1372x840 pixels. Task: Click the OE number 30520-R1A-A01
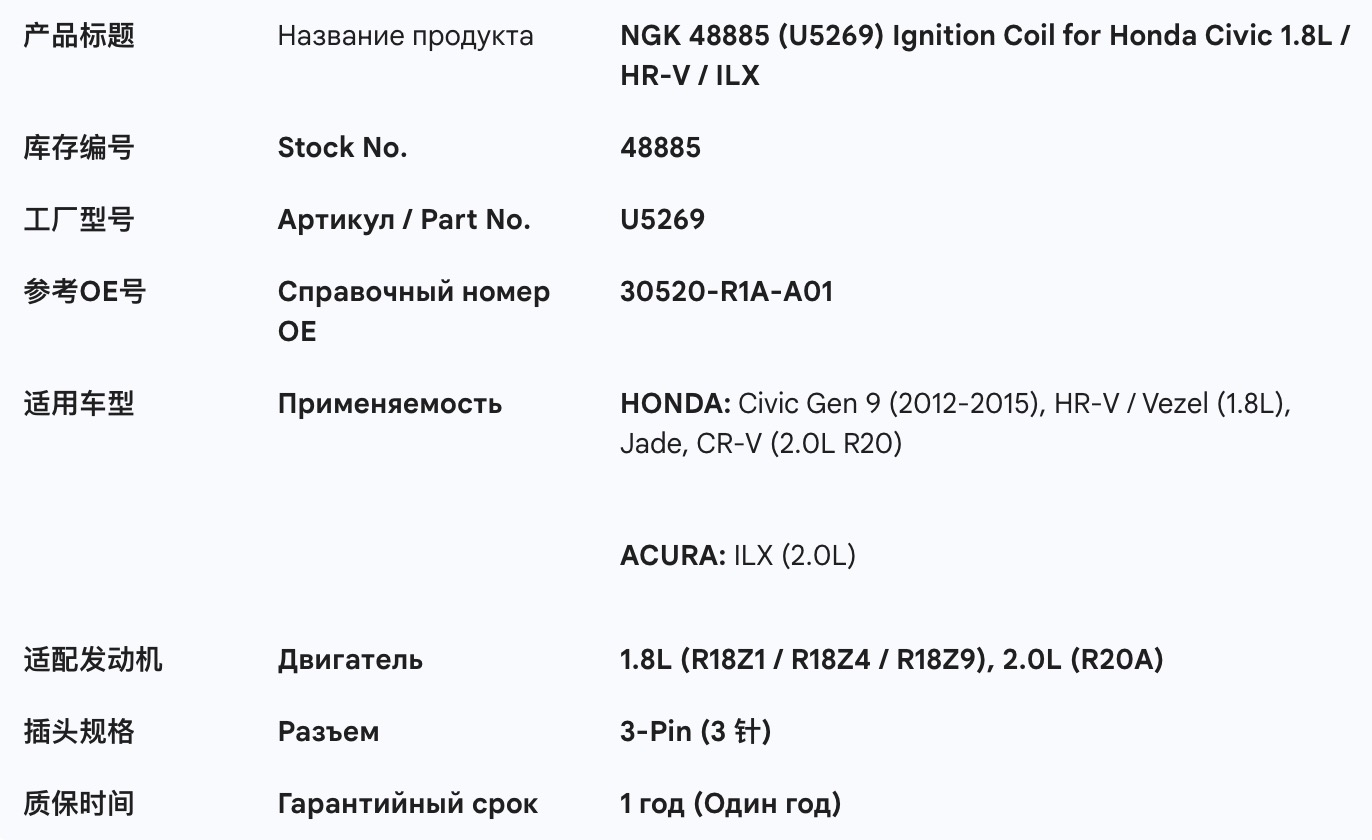coord(726,292)
